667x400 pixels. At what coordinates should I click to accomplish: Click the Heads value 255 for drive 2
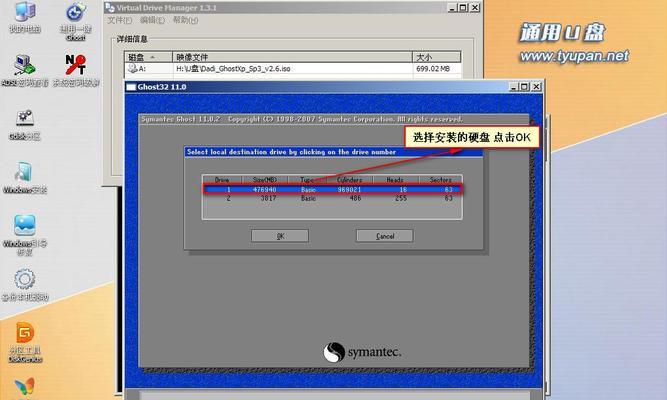pos(401,198)
